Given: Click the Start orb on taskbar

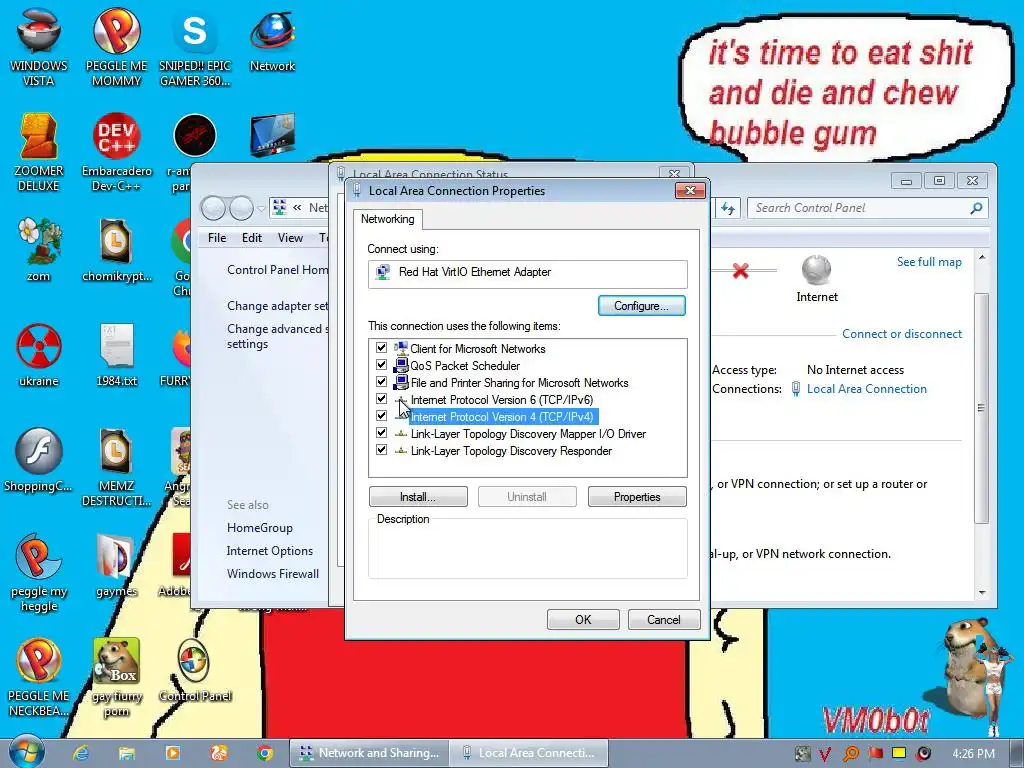Looking at the screenshot, I should coord(27,752).
